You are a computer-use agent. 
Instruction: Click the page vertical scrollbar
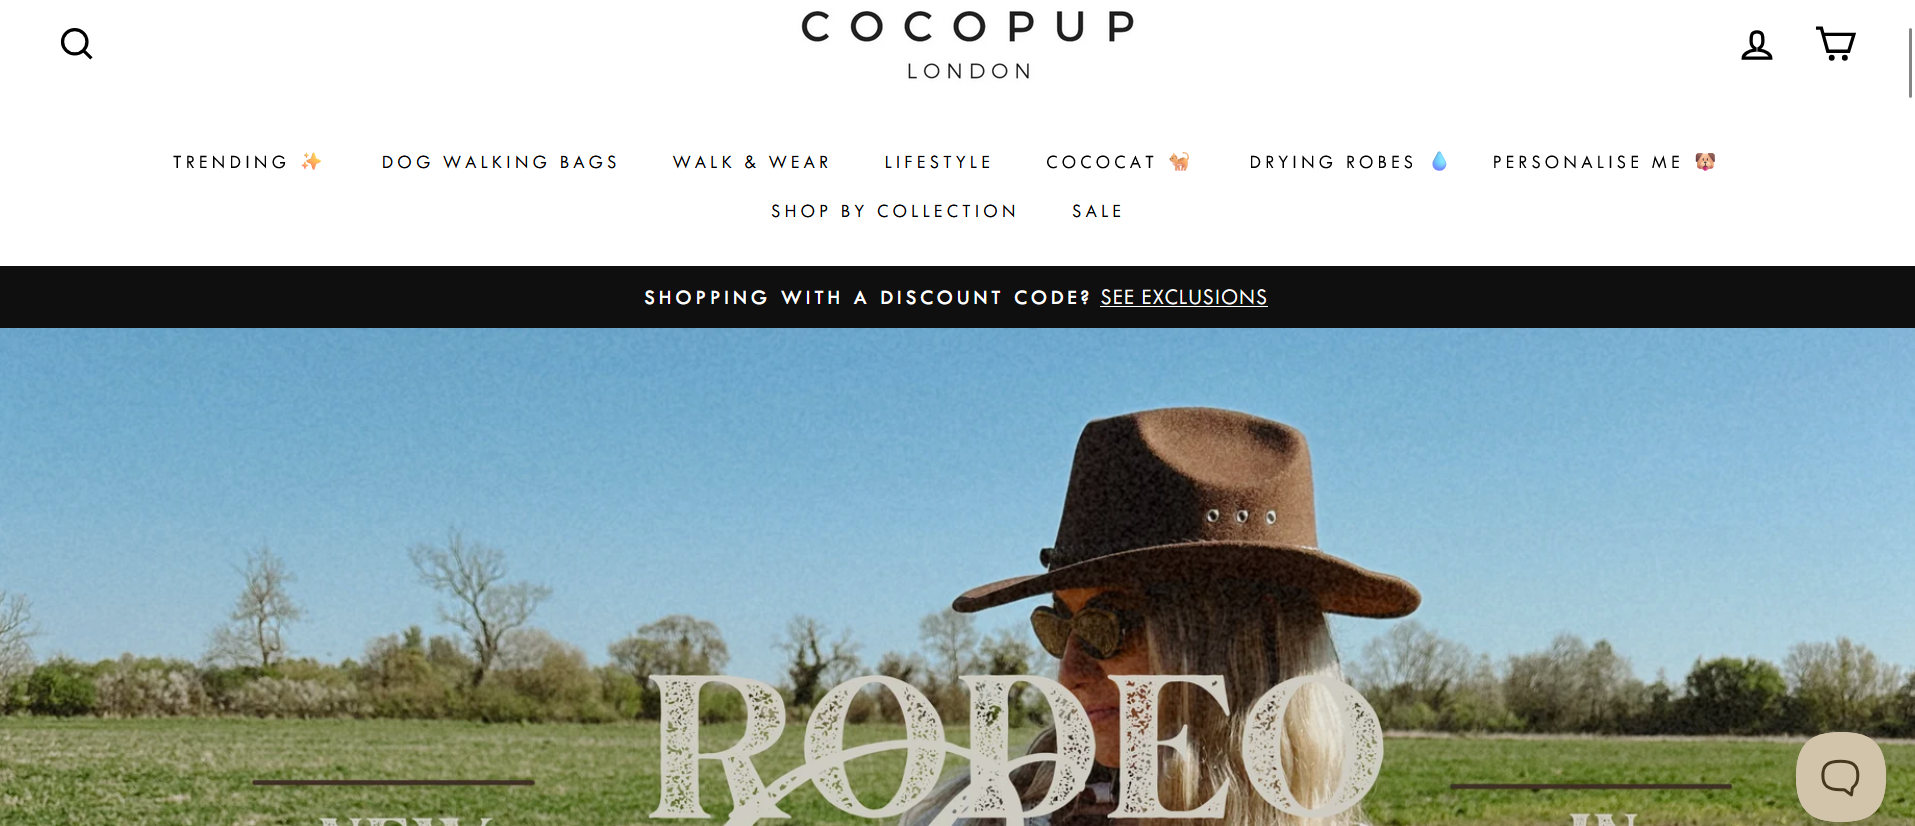point(1910,63)
